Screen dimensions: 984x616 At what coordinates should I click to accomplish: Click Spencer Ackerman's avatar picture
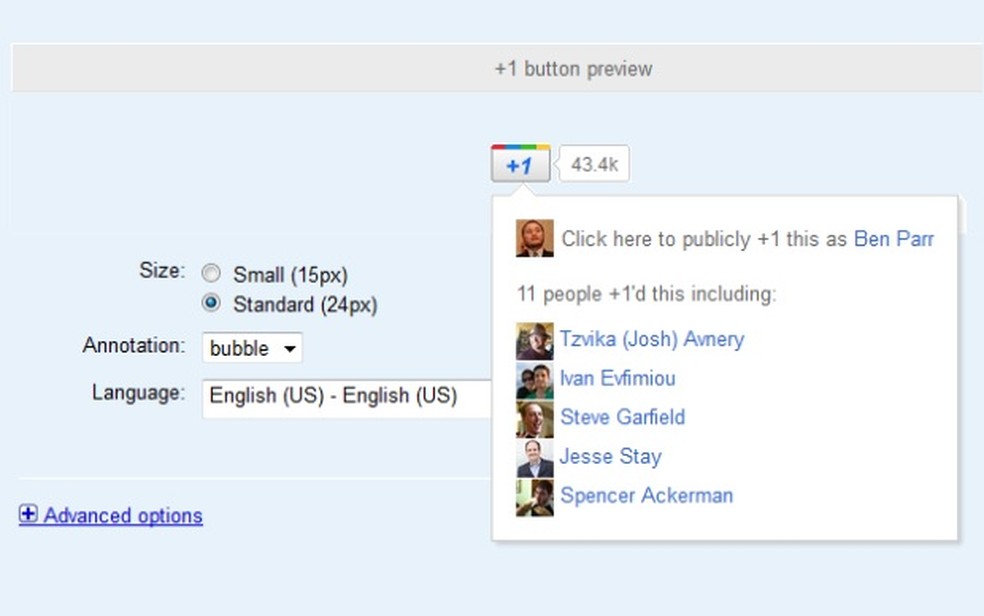click(x=534, y=497)
